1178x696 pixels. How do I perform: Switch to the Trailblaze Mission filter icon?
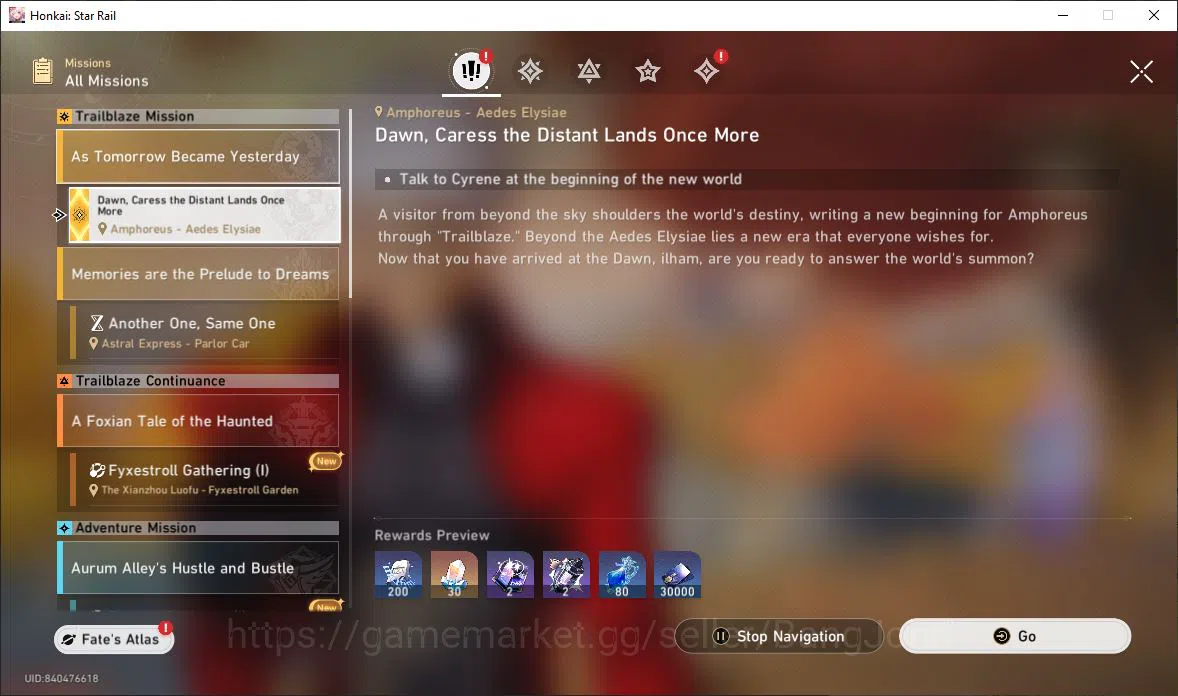[x=530, y=71]
